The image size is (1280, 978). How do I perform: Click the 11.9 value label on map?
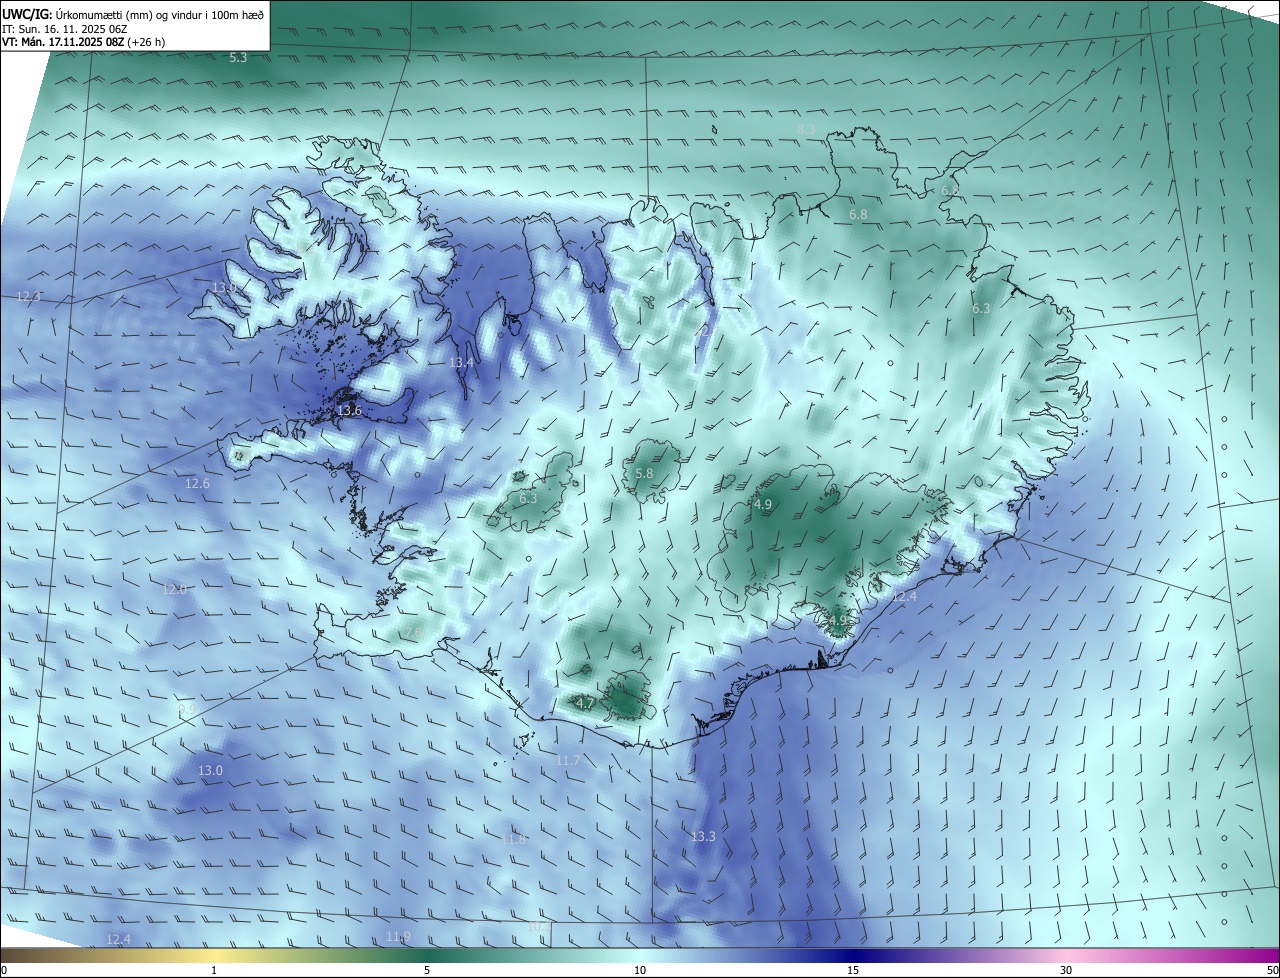398,937
